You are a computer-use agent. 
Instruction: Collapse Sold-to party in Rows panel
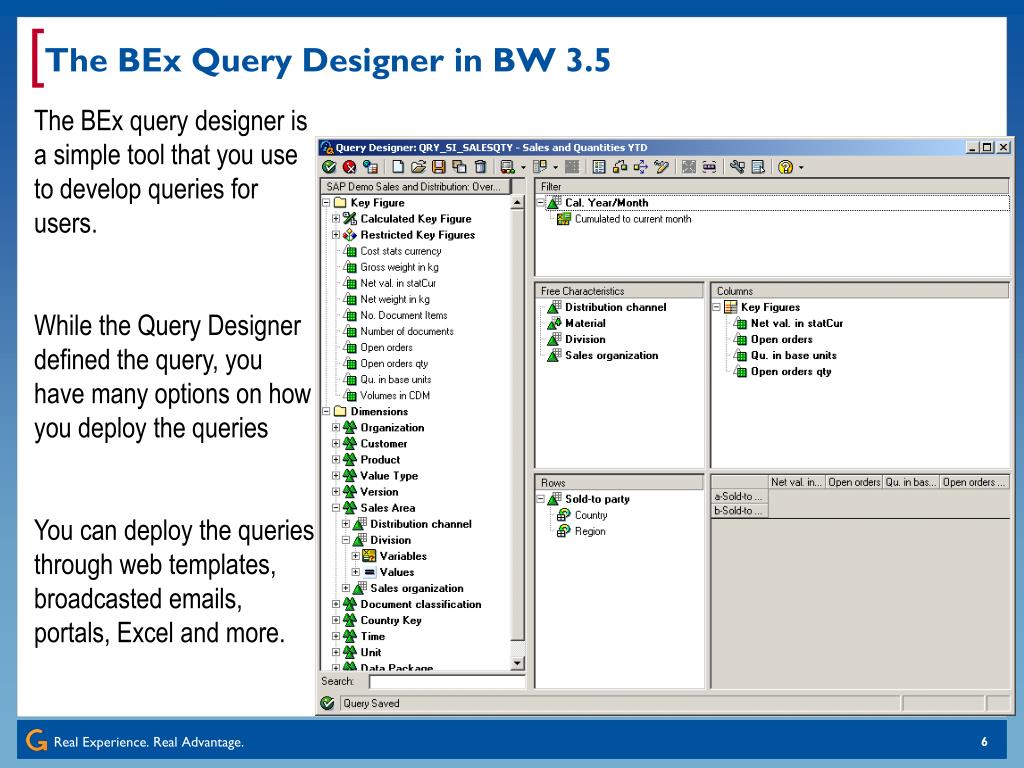pos(541,499)
